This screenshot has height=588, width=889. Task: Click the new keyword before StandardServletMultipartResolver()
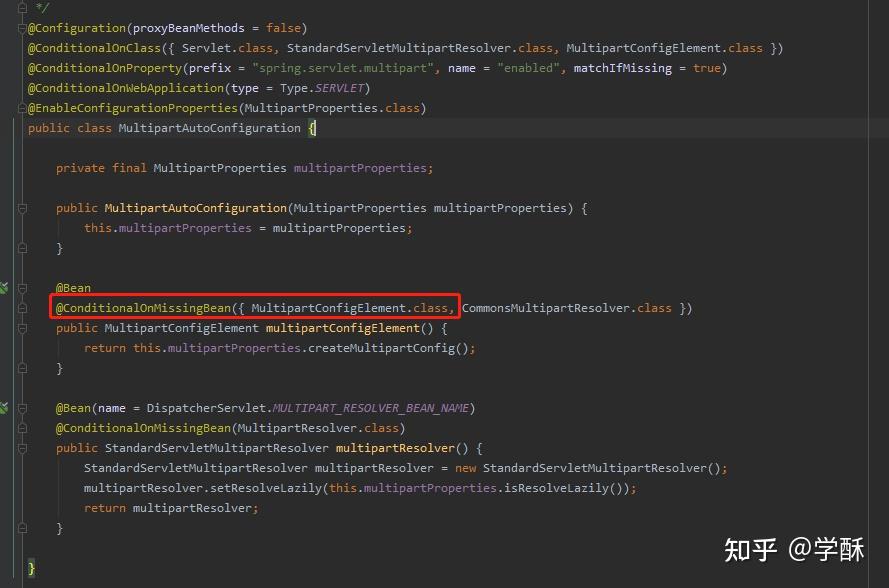point(465,468)
